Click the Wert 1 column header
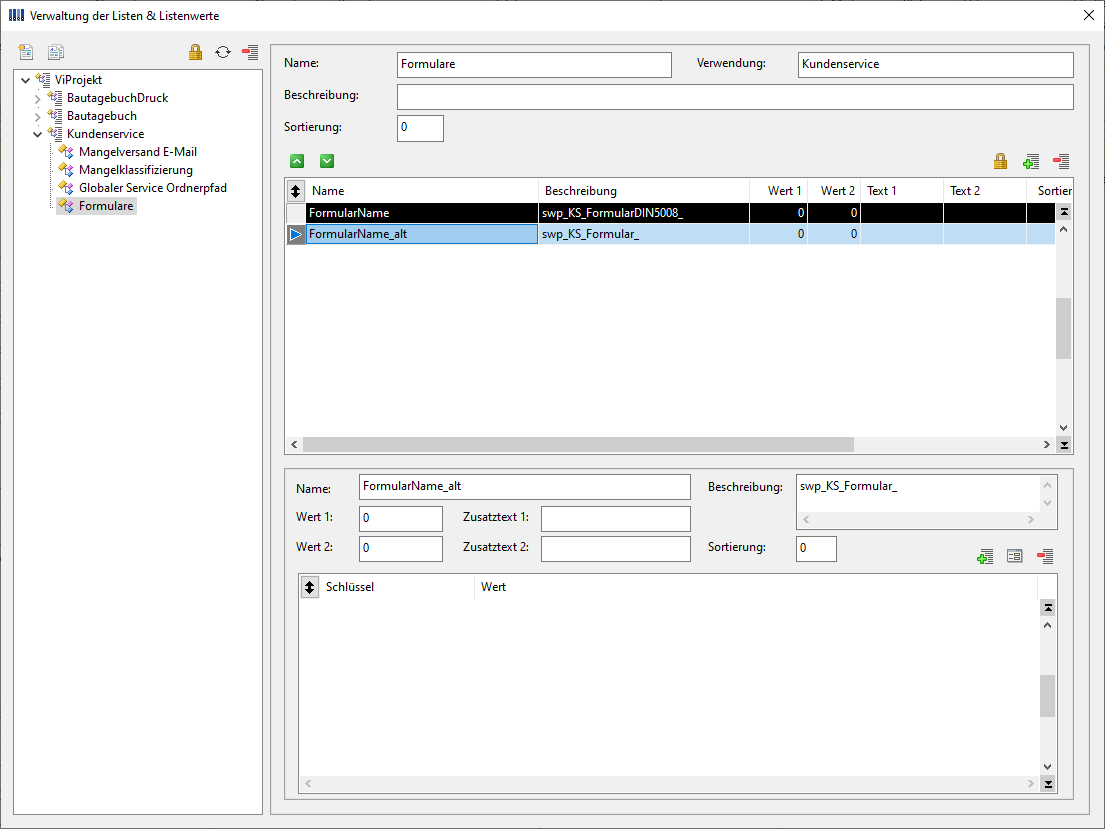 [778, 190]
